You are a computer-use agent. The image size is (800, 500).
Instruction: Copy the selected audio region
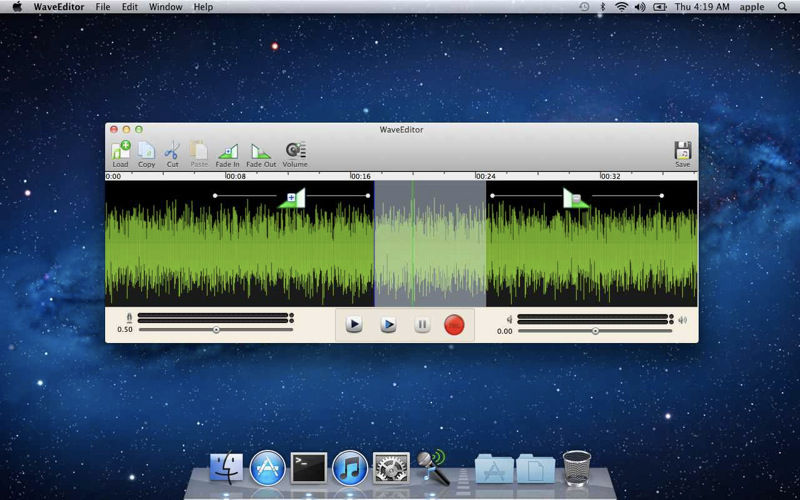tap(146, 155)
